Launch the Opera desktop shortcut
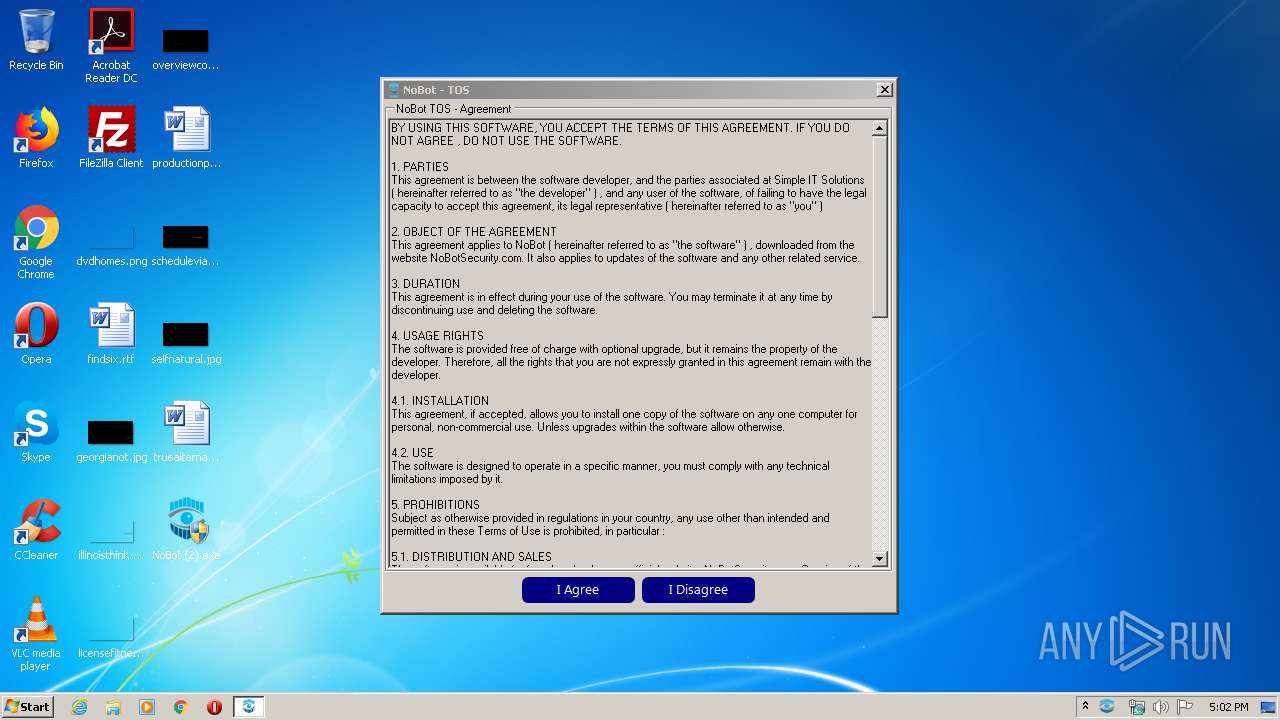Image resolution: width=1280 pixels, height=720 pixels. (x=36, y=334)
